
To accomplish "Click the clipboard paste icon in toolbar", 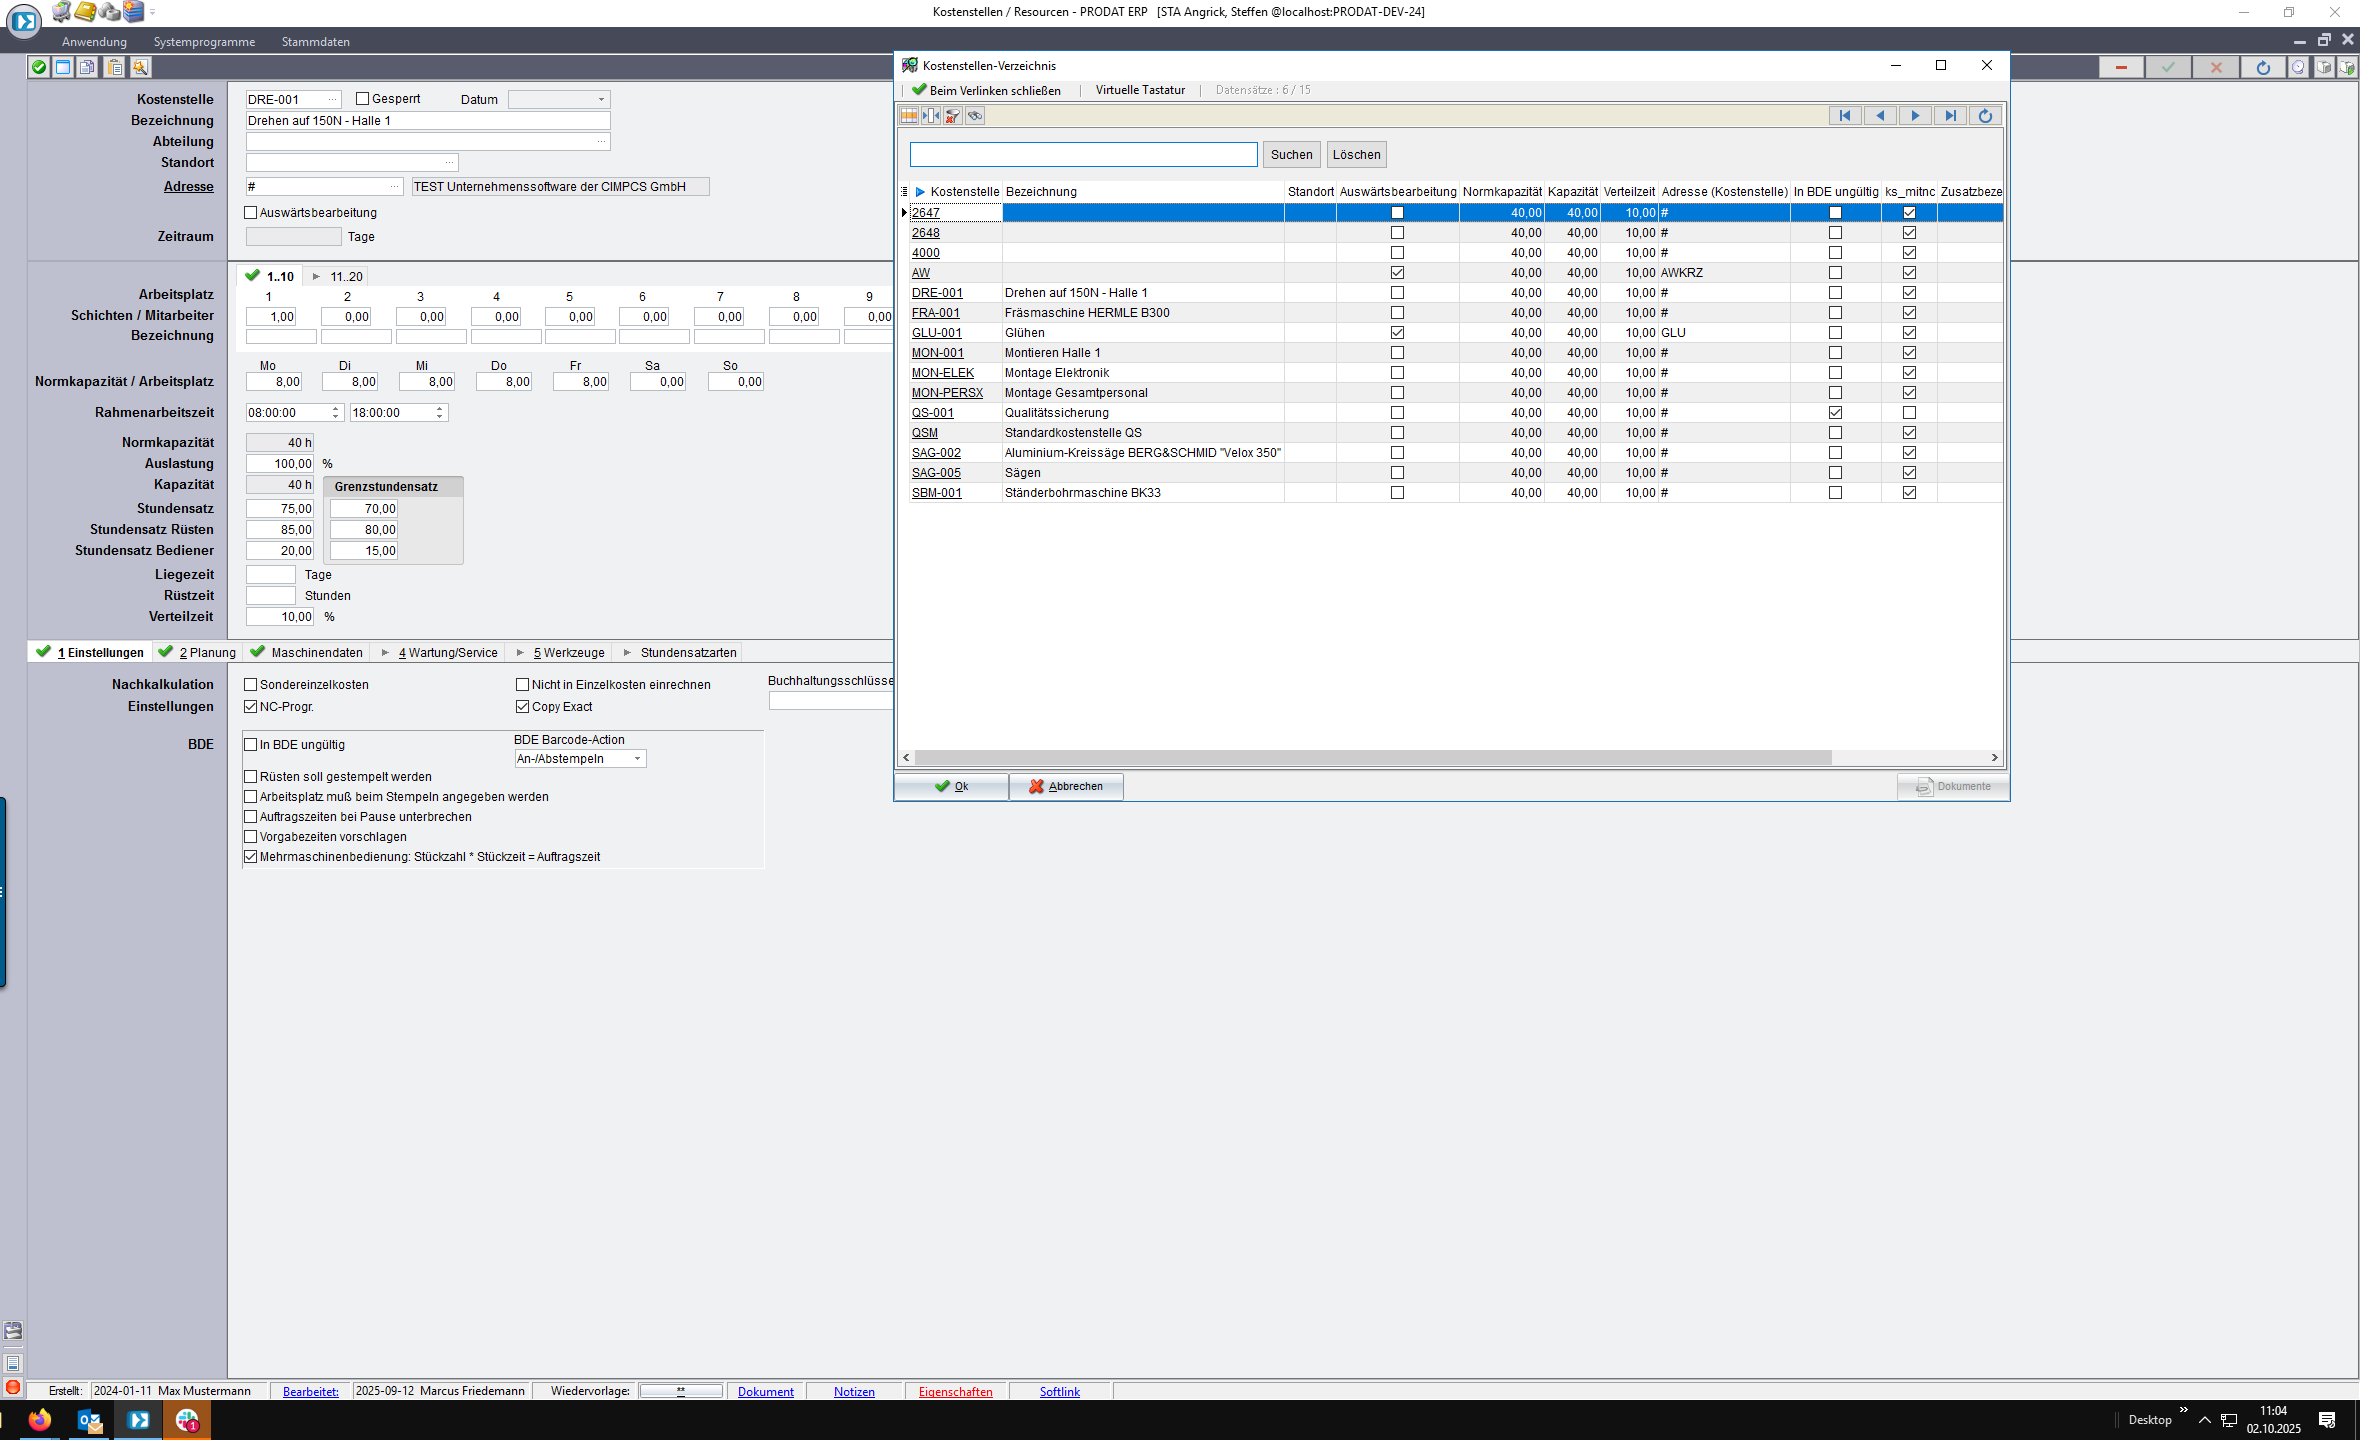I will (115, 68).
